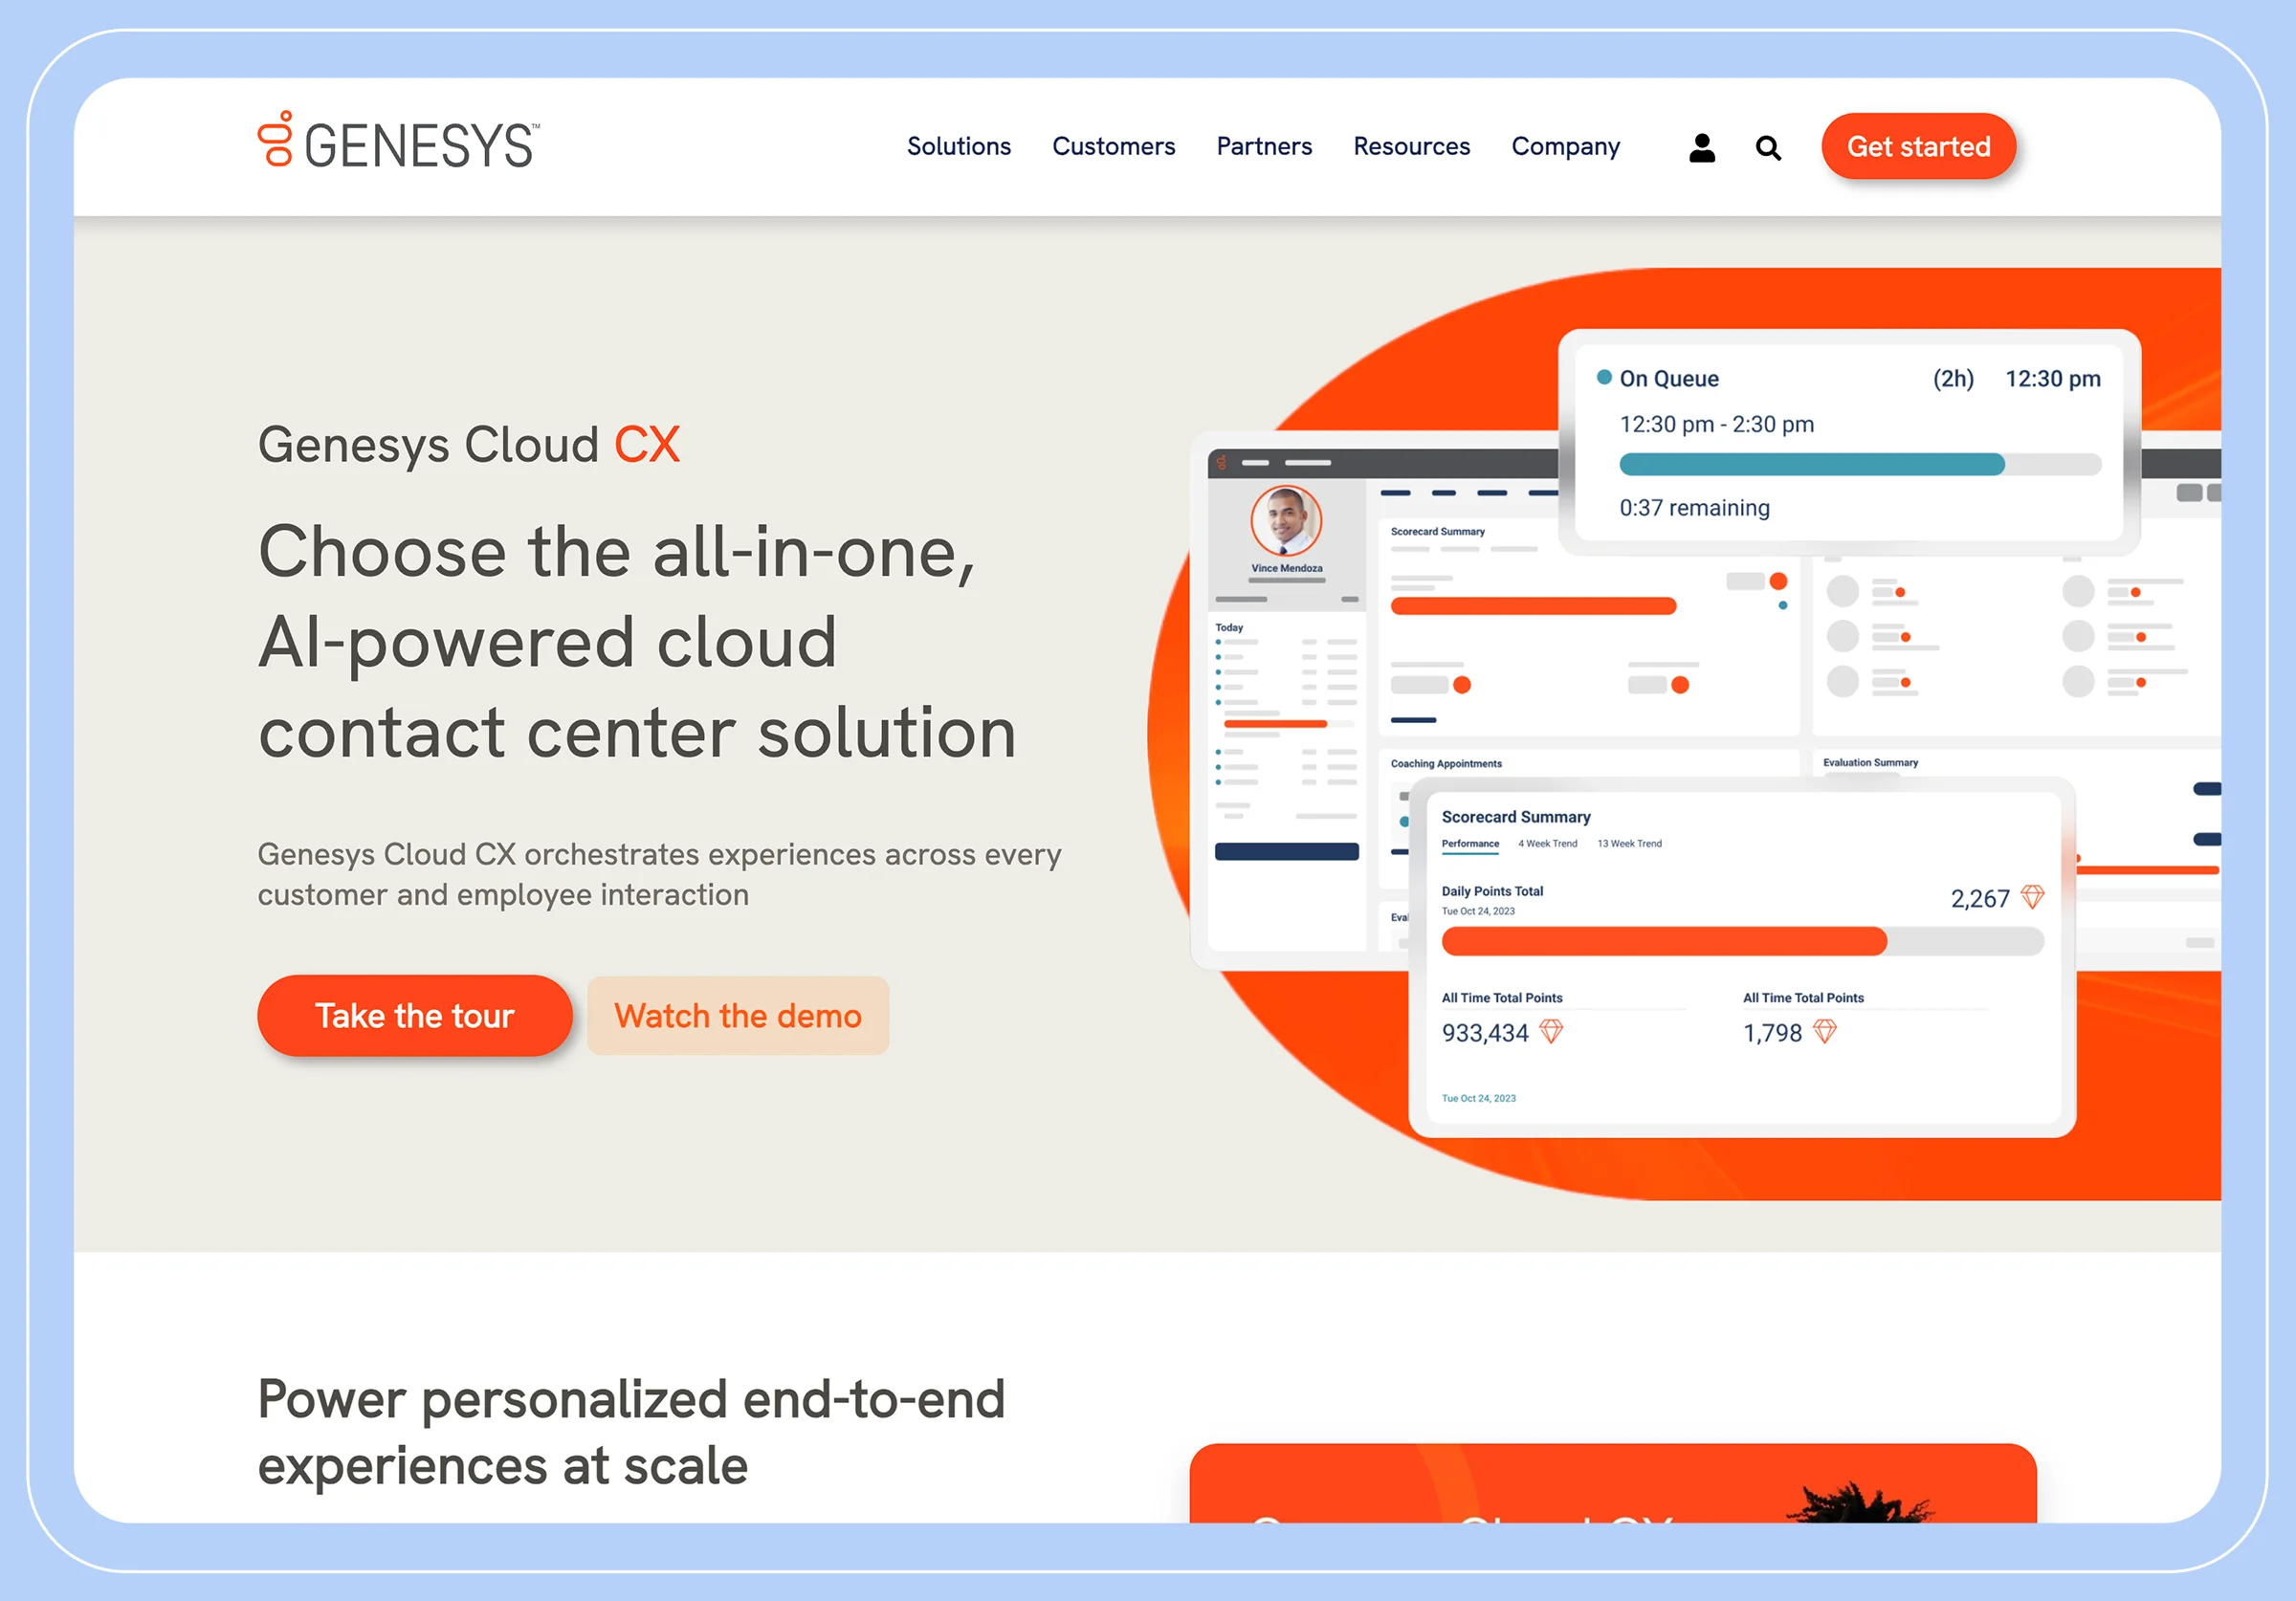Click the Daily Points Total label
The width and height of the screenshot is (2296, 1601).
click(1491, 891)
